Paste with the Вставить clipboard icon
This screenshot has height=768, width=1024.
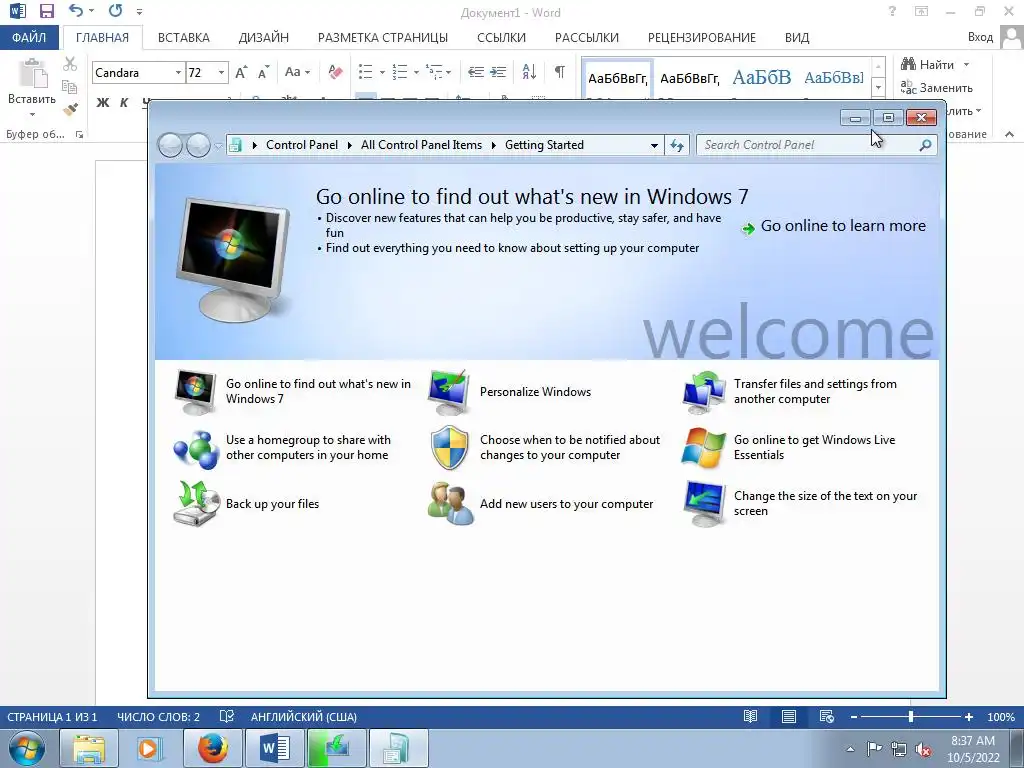pos(32,73)
